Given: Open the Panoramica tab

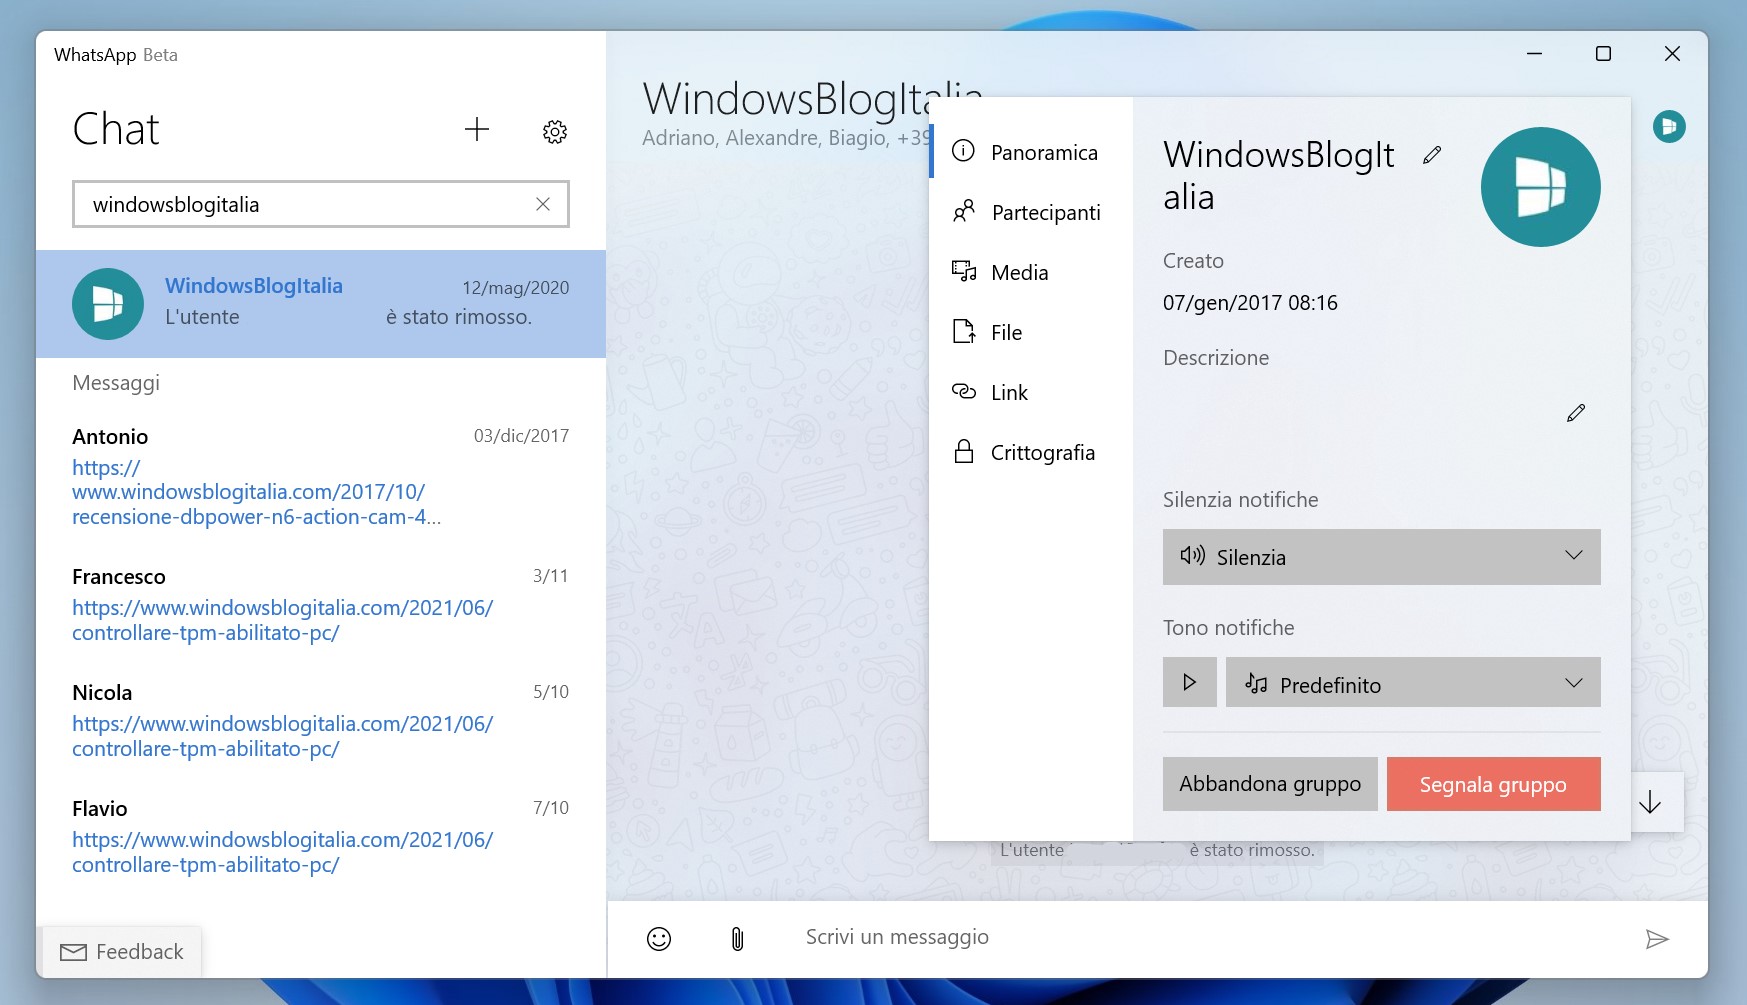Looking at the screenshot, I should [x=1031, y=152].
